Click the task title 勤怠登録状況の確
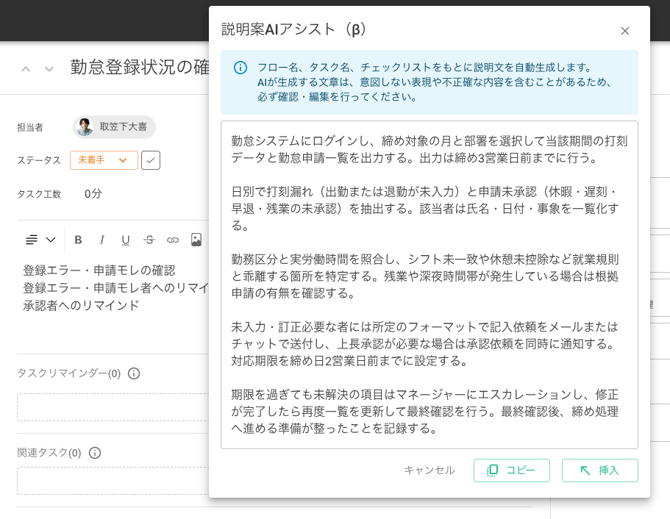The image size is (670, 519). (139, 67)
